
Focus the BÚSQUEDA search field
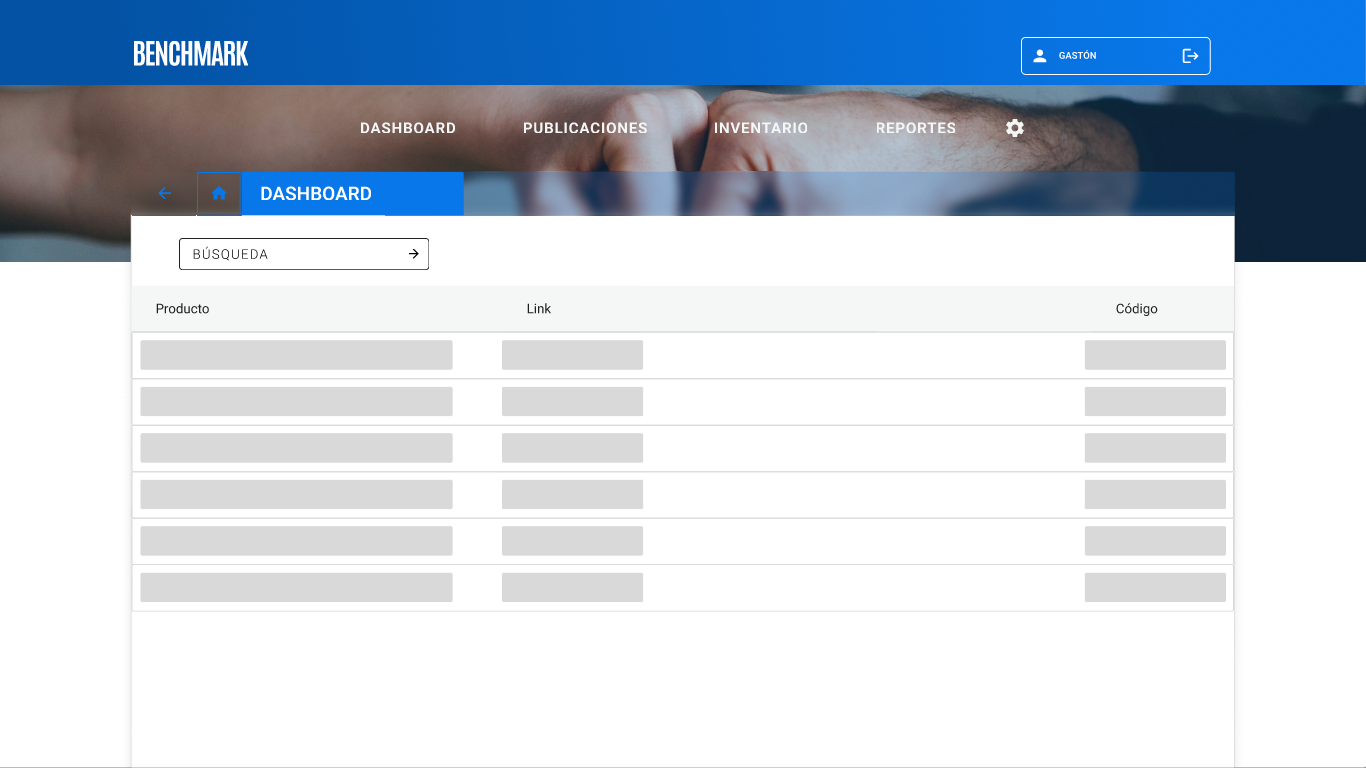[290, 254]
